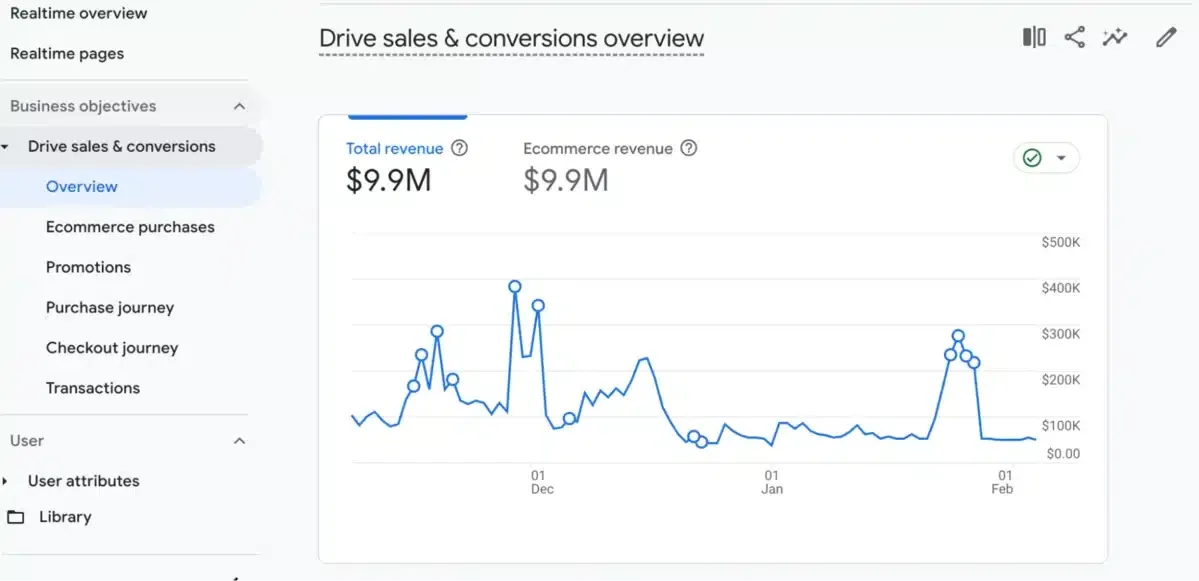Open the Ecommerce purchases report
1199x581 pixels.
(x=130, y=227)
